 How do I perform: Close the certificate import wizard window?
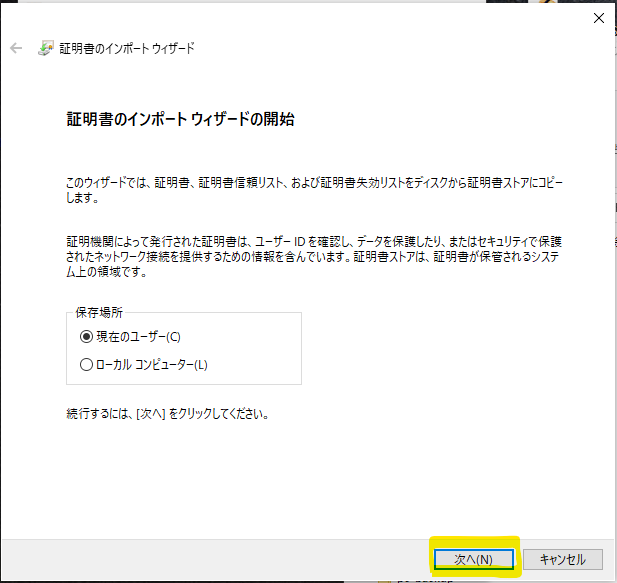599,18
